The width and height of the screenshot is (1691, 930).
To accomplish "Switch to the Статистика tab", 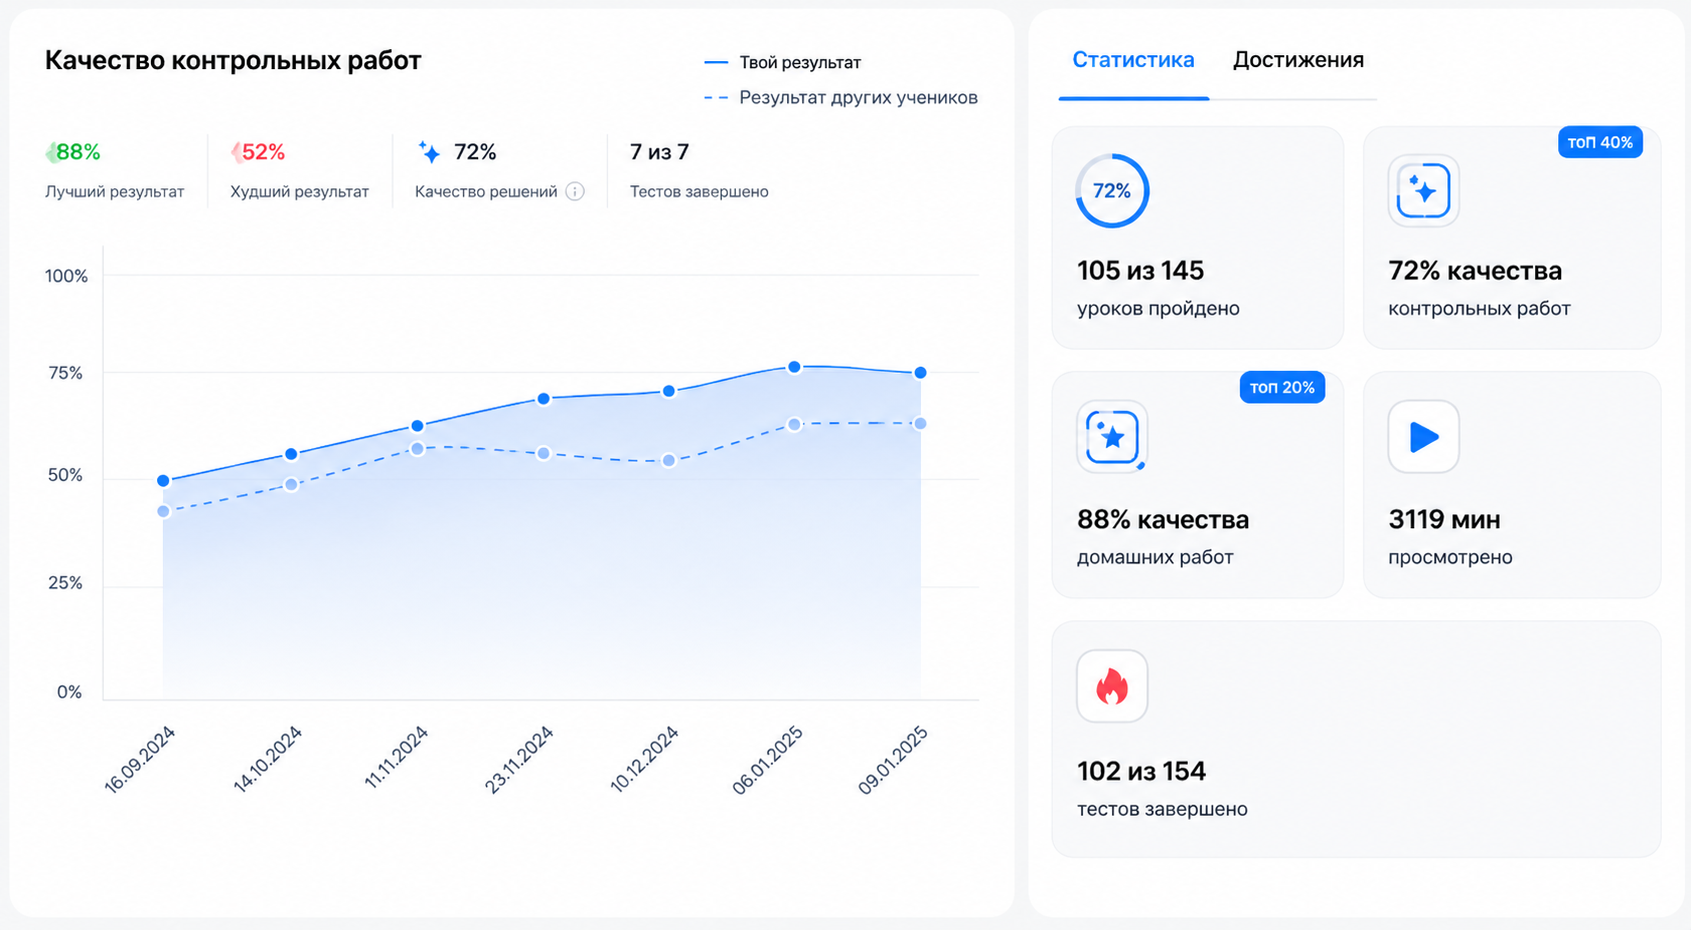I will tap(1133, 60).
